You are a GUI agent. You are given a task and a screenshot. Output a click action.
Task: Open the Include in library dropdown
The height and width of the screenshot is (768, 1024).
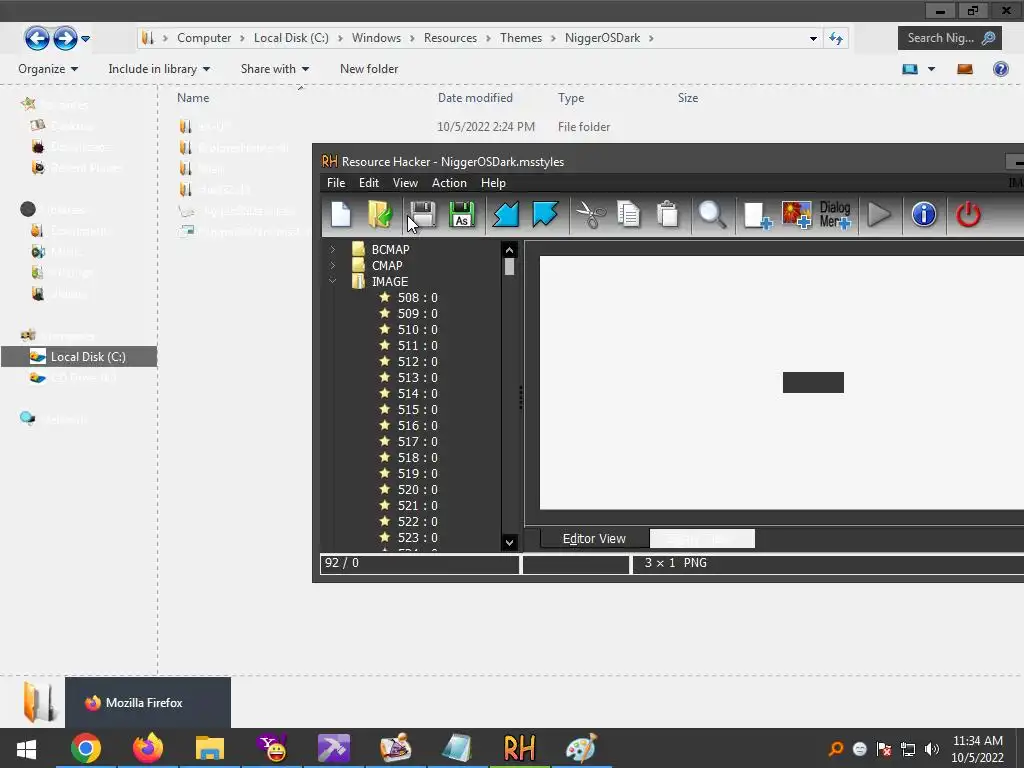159,69
